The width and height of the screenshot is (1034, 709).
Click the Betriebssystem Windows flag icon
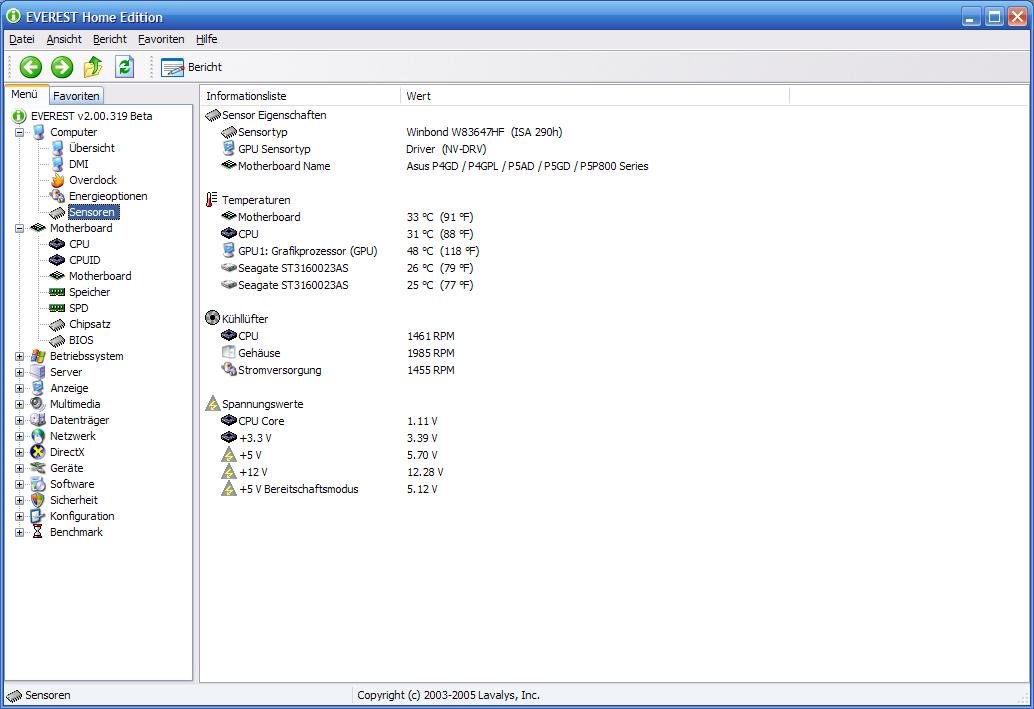pyautogui.click(x=38, y=356)
